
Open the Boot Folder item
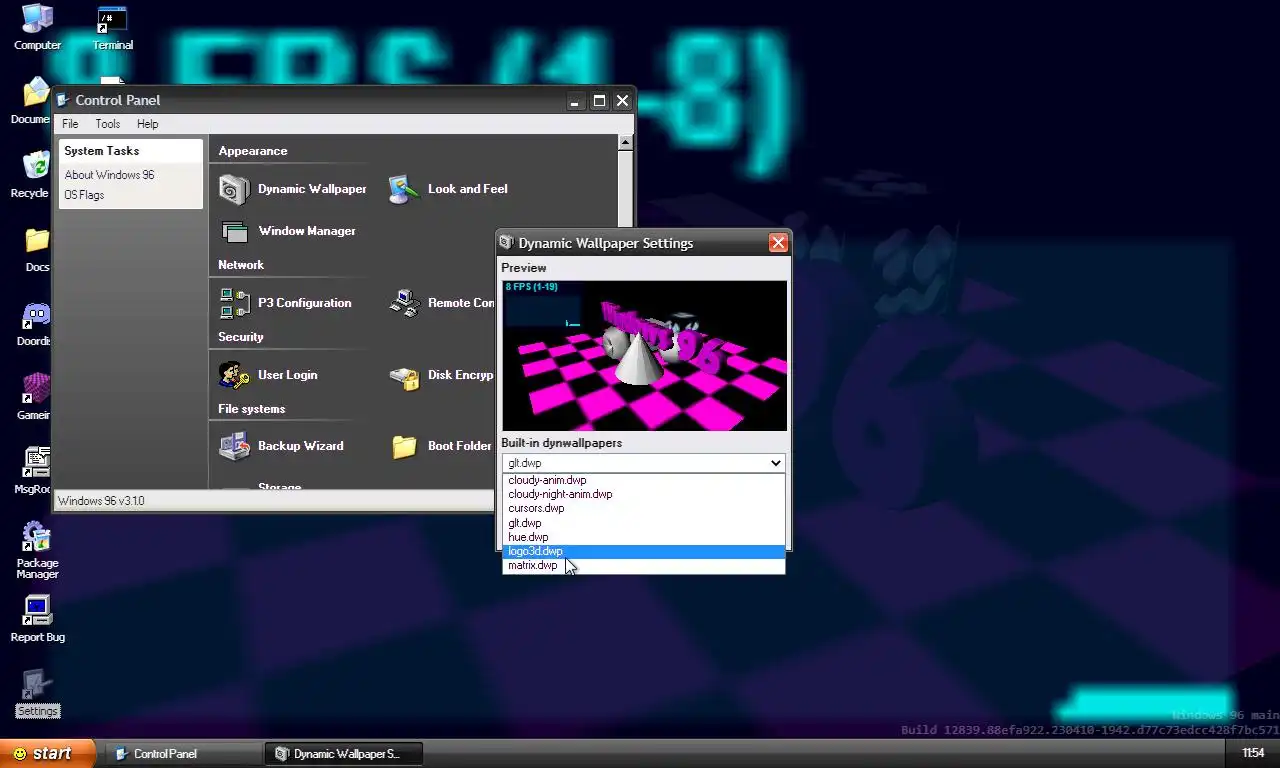441,446
